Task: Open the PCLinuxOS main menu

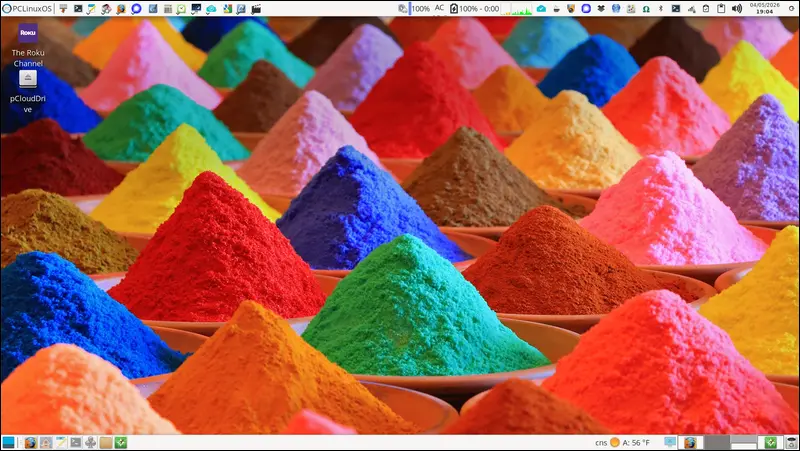Action: coord(27,9)
